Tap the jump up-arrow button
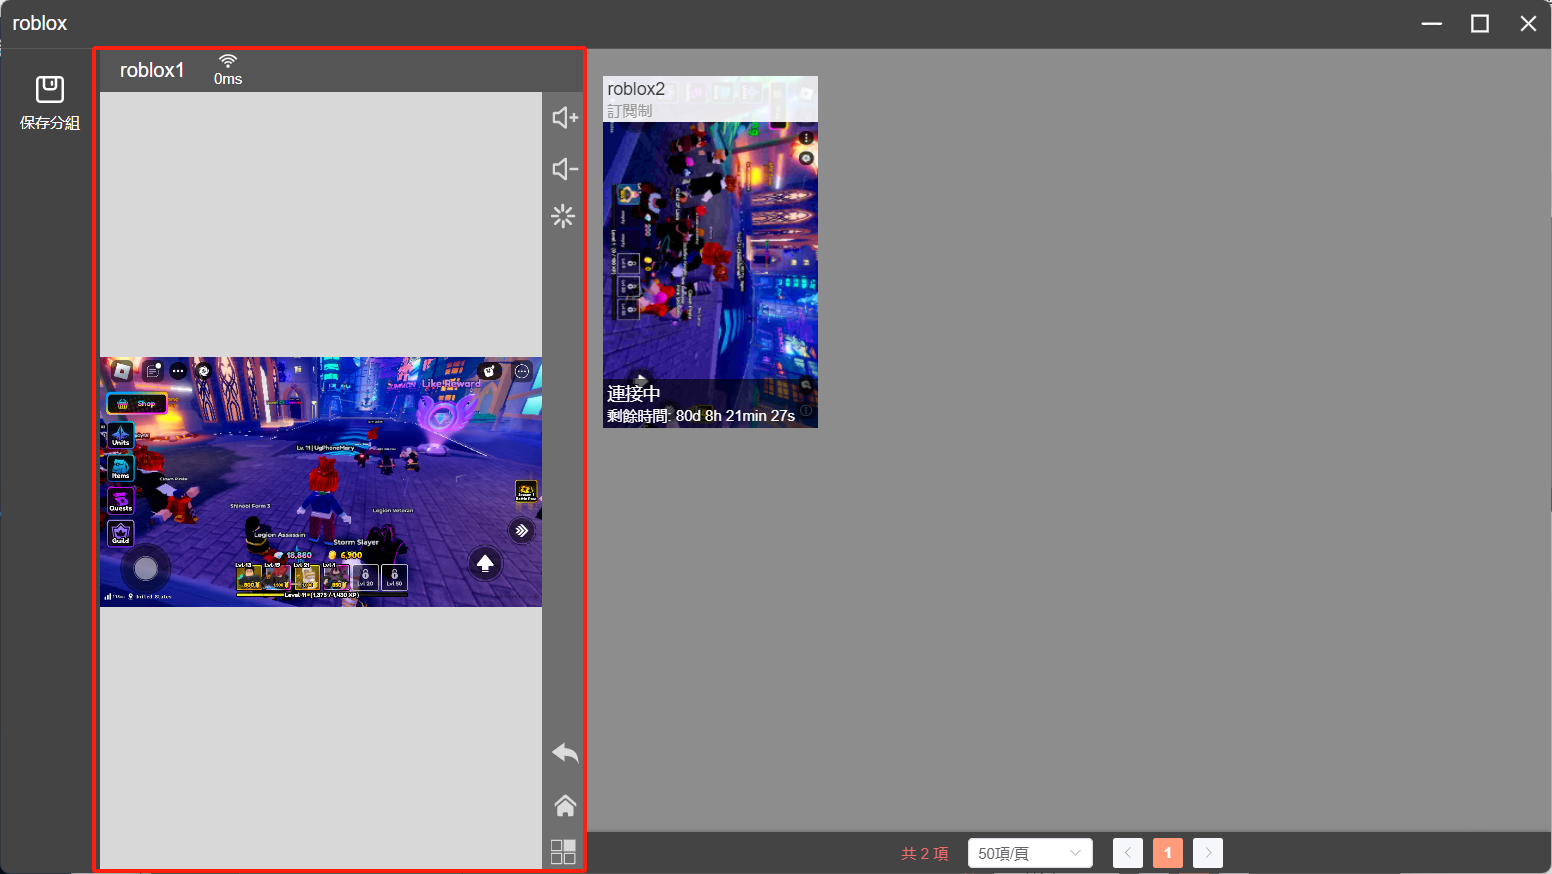 (x=485, y=564)
